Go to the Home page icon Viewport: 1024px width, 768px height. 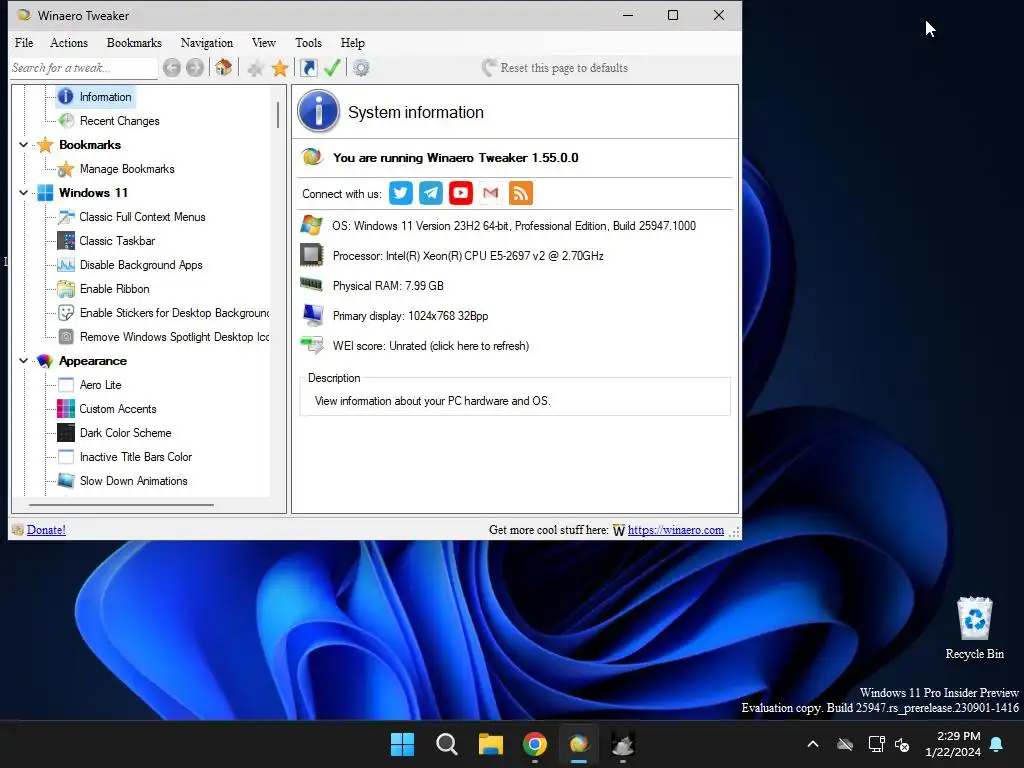tap(223, 67)
